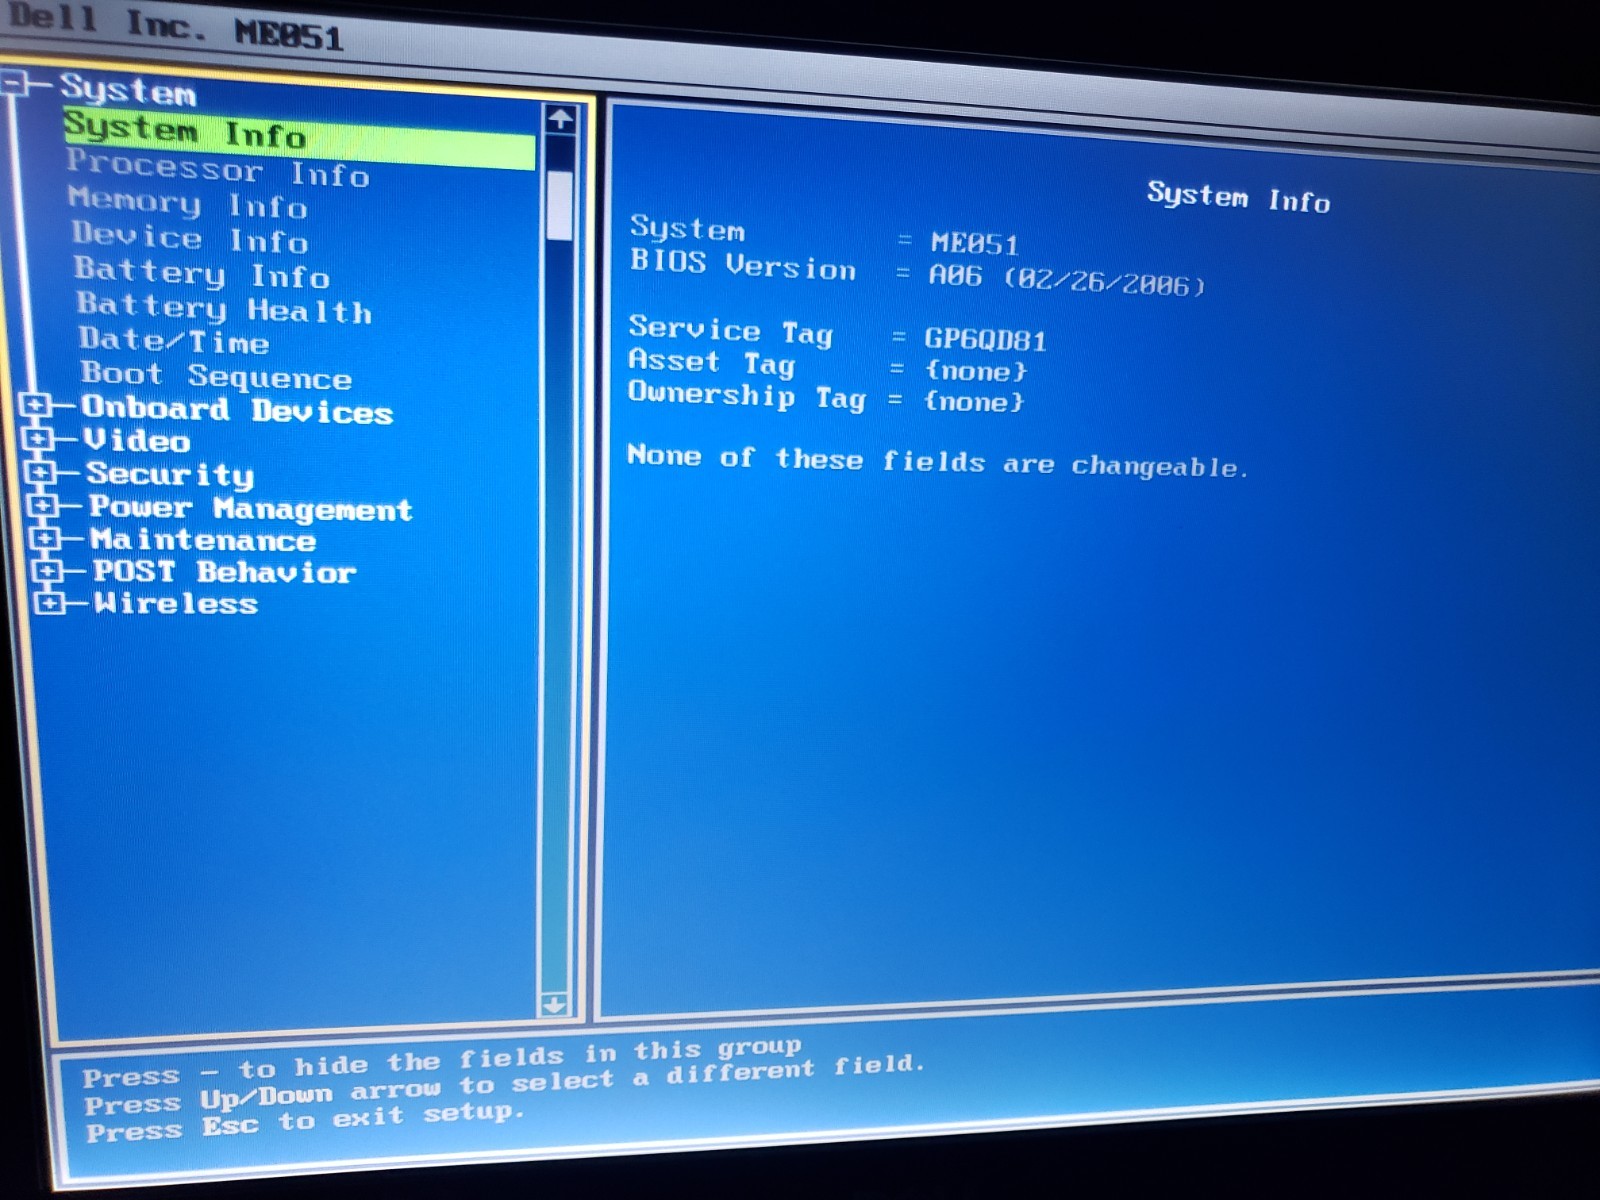Click the Asset Tag field label
This screenshot has height=1200, width=1600.
(712, 362)
